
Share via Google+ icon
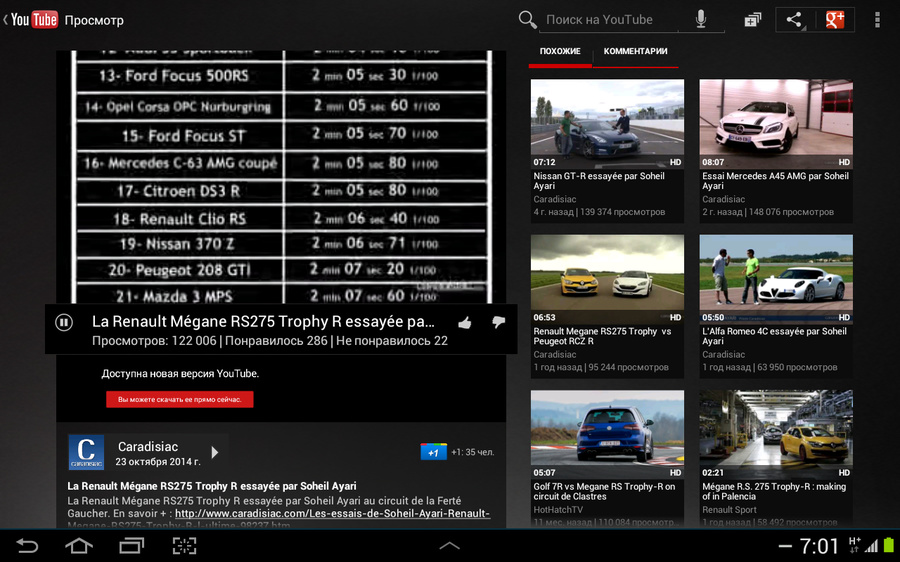point(835,20)
